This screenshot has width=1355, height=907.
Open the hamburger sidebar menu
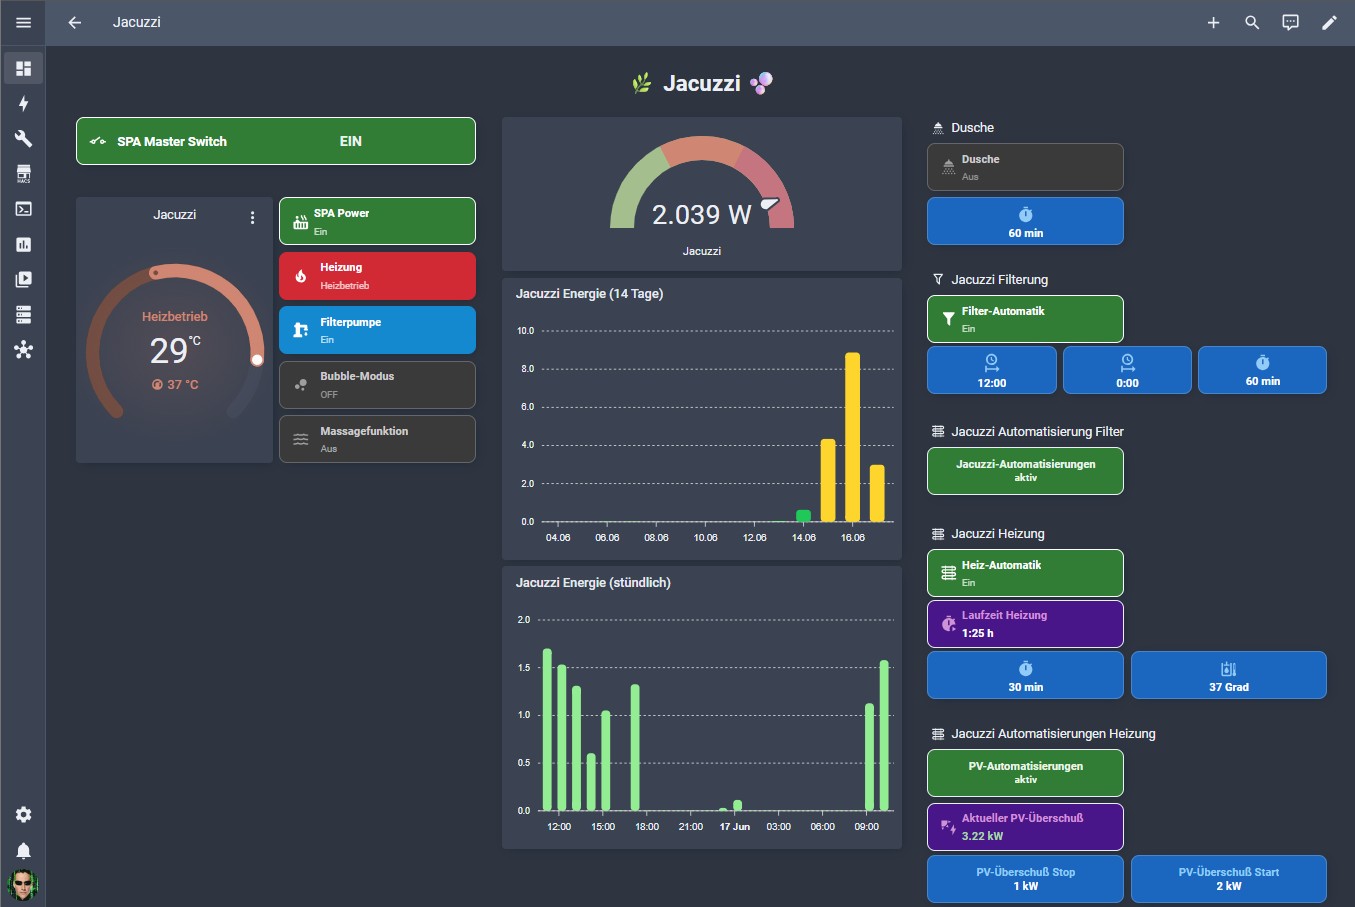[23, 22]
